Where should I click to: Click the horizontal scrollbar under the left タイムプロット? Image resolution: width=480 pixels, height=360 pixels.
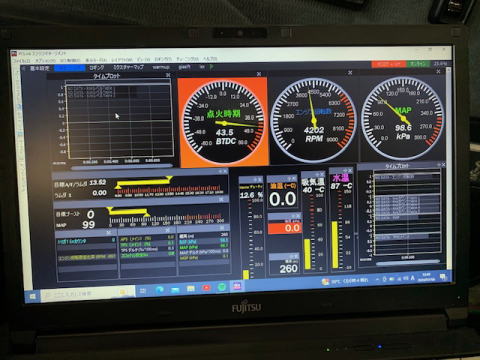click(x=122, y=166)
